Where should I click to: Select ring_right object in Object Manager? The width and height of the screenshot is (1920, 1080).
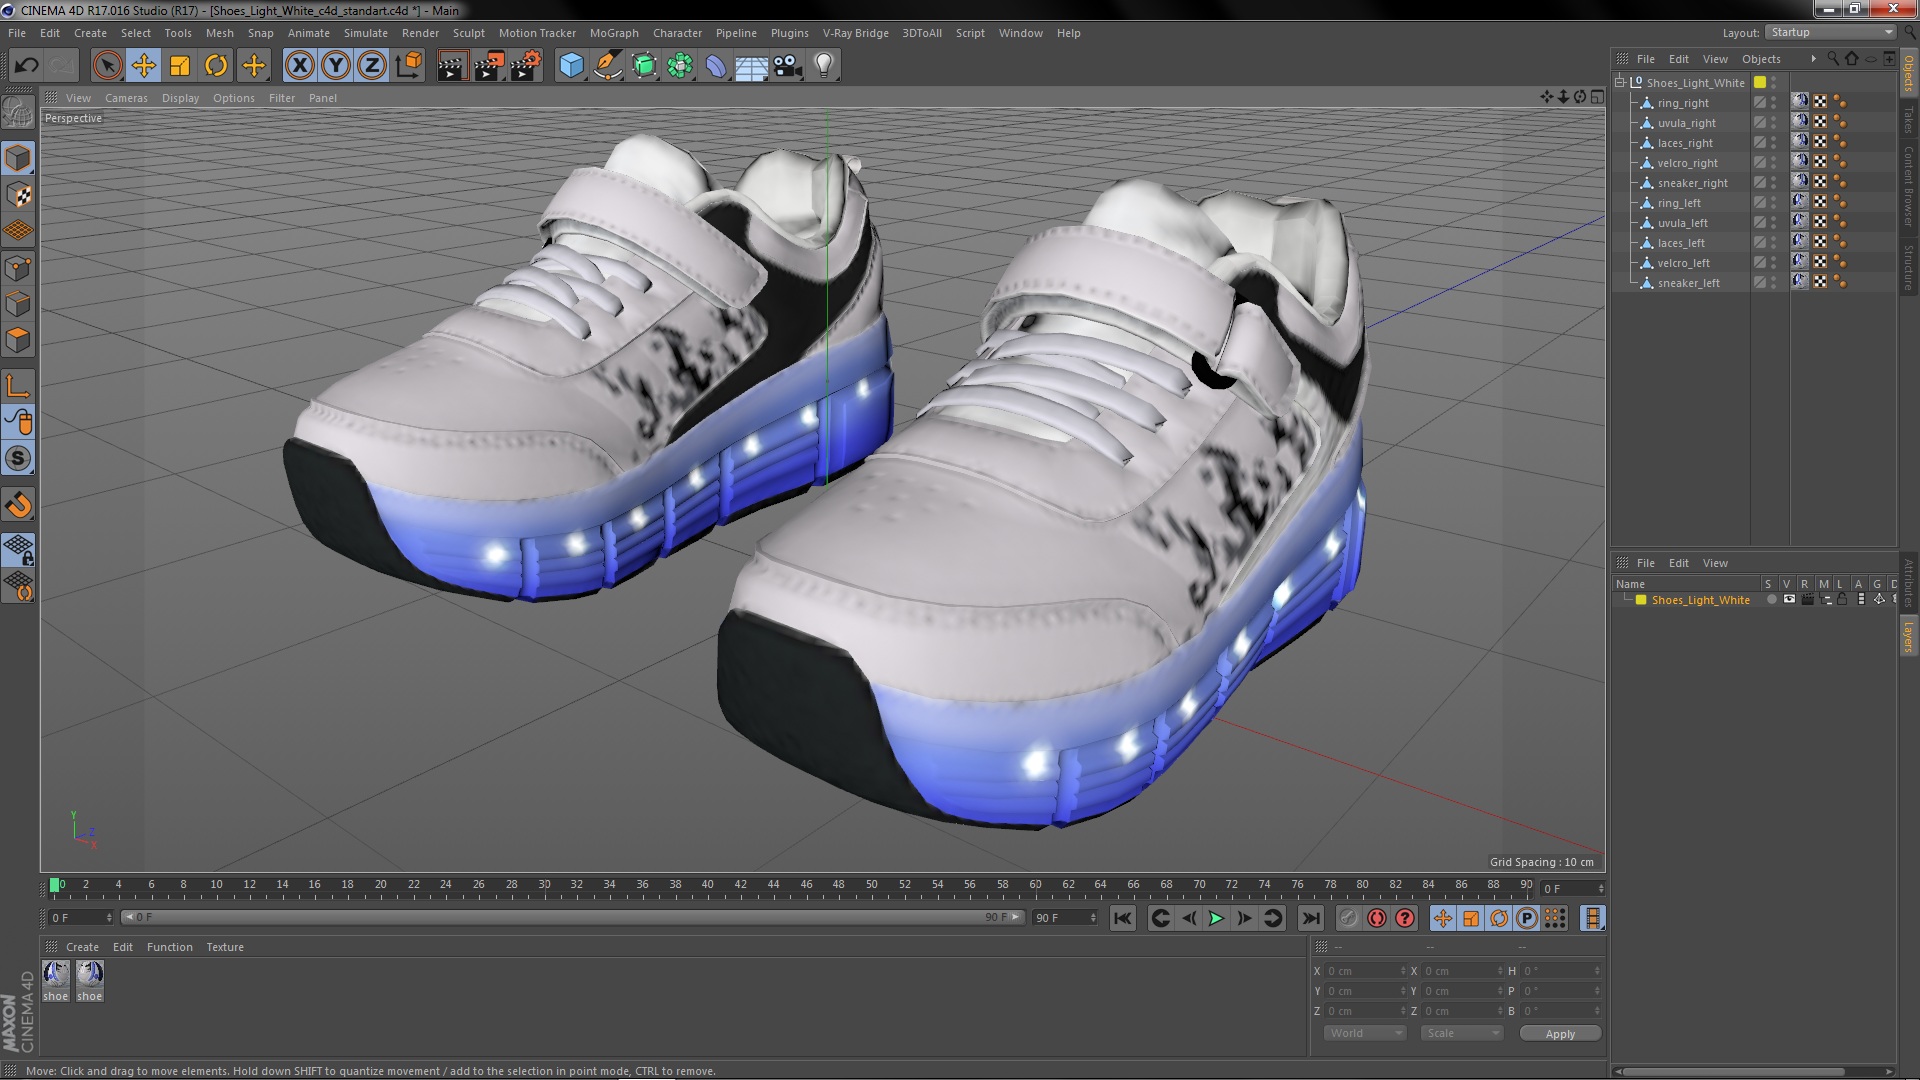(1683, 103)
